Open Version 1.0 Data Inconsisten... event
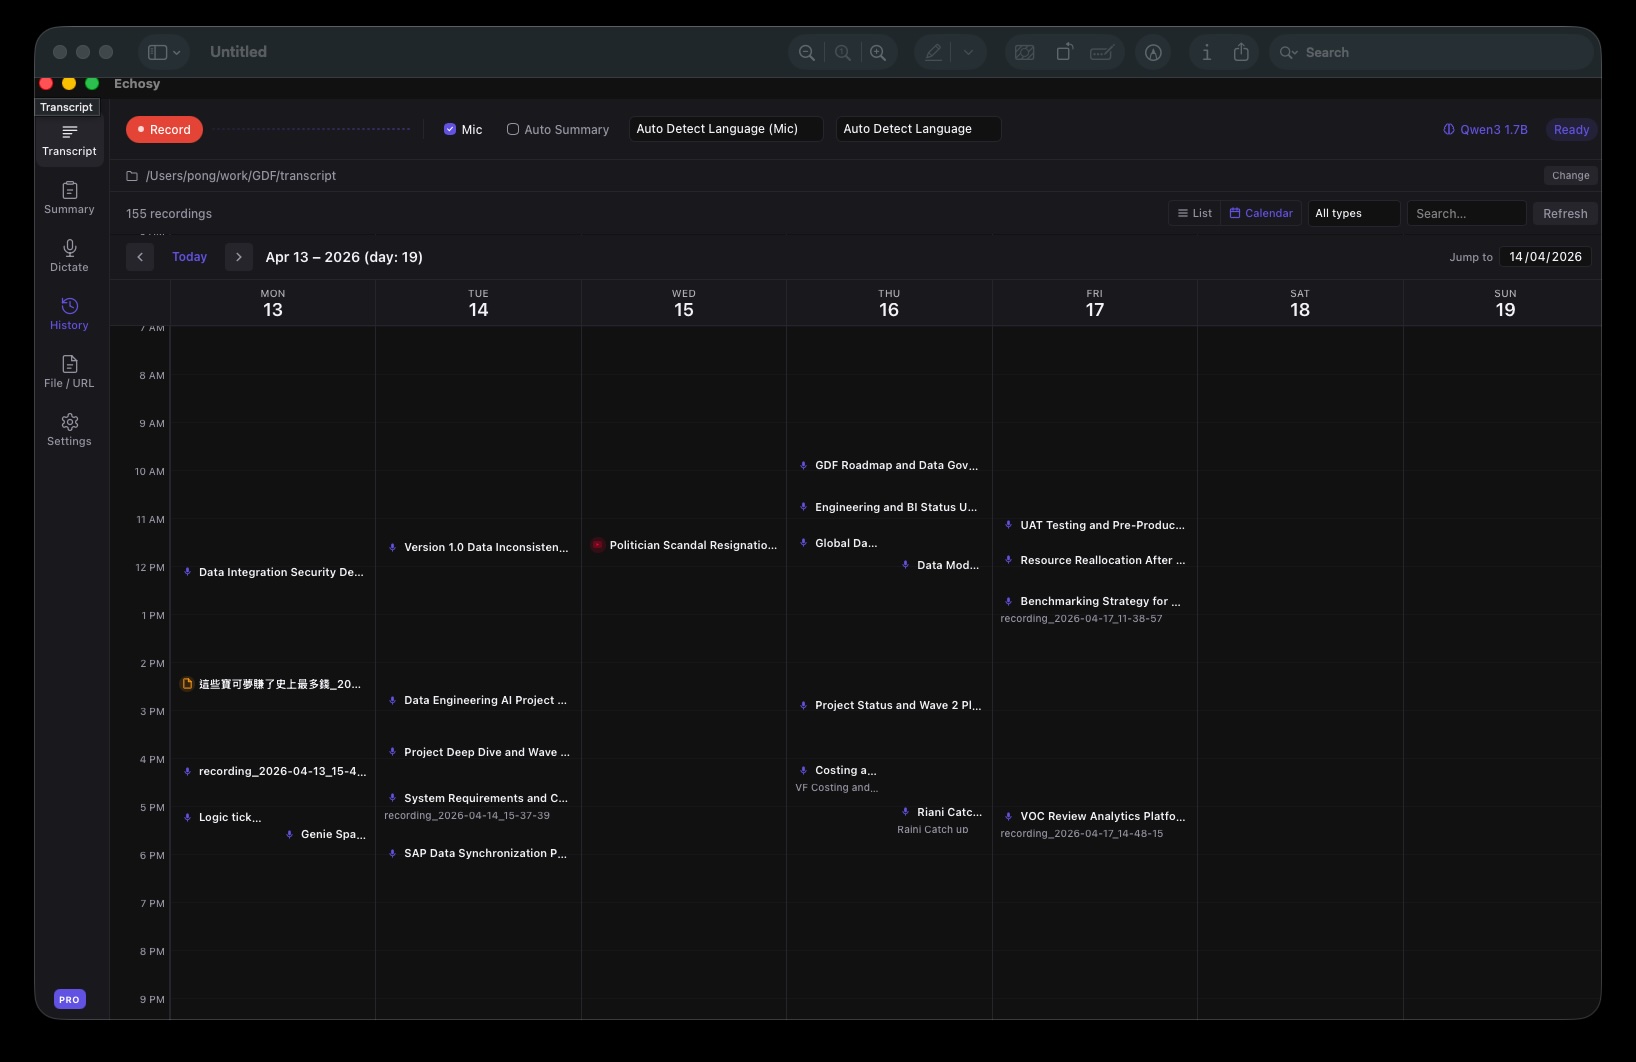The height and width of the screenshot is (1062, 1636). 478,547
